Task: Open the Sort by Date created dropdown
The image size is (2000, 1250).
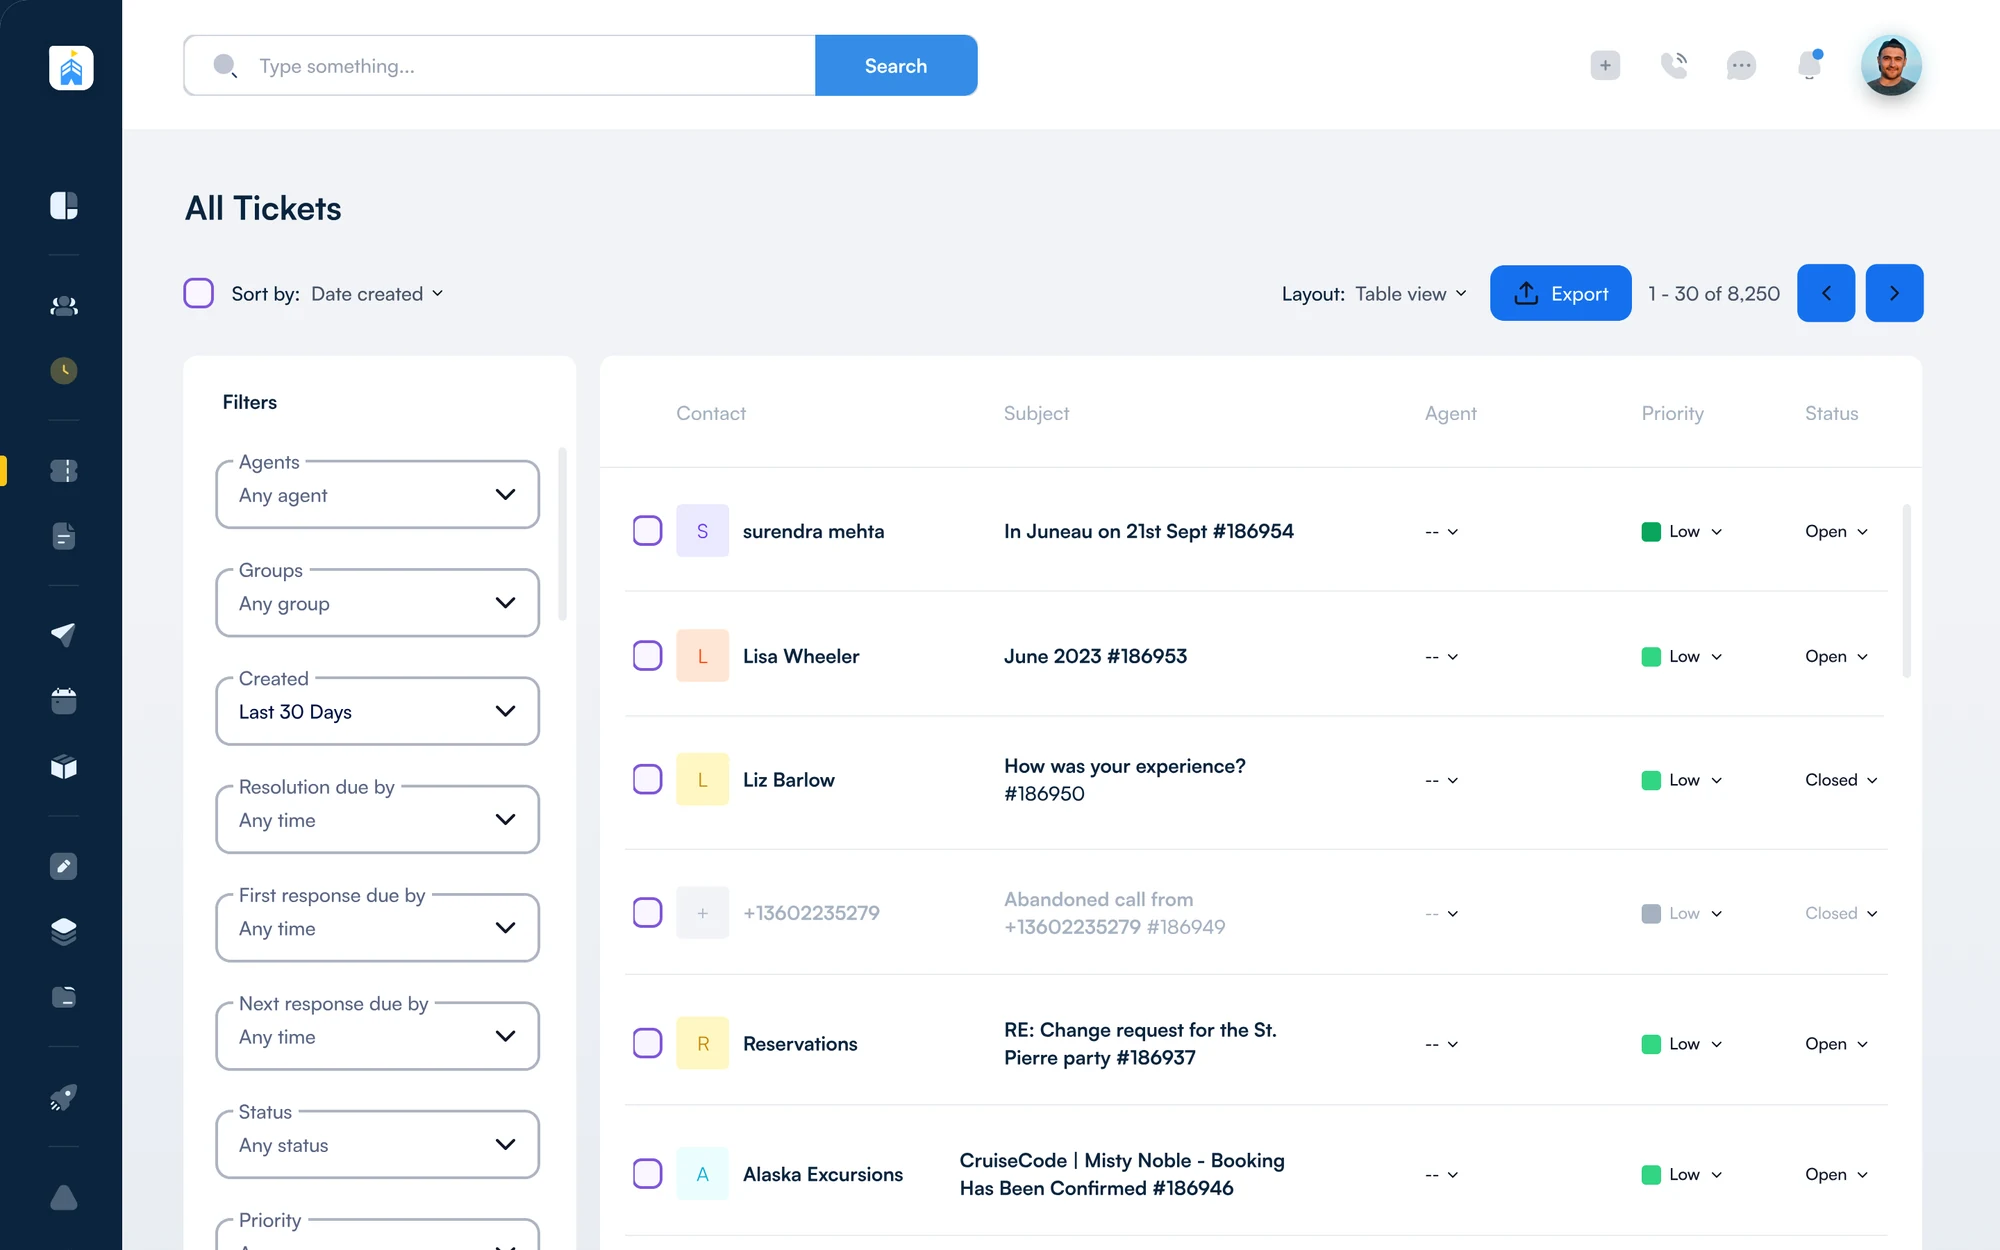Action: [x=377, y=294]
